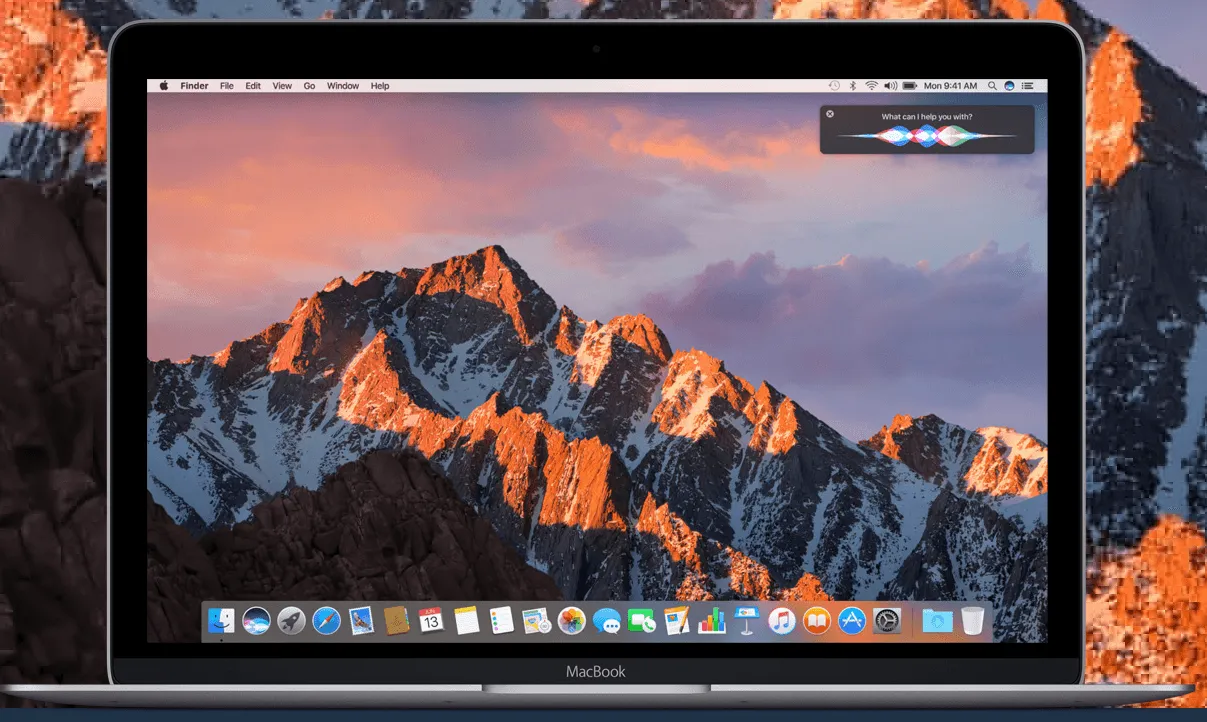This screenshot has width=1207, height=722.
Task: Open Launchpad rocket icon in dock
Action: [x=291, y=621]
